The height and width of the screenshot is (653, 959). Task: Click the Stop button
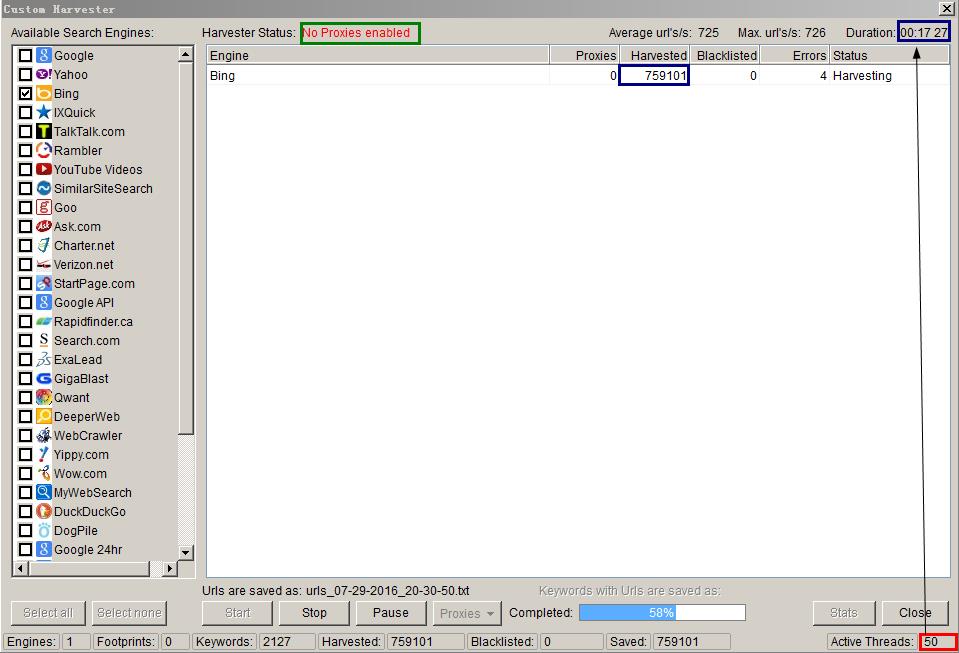tap(314, 613)
